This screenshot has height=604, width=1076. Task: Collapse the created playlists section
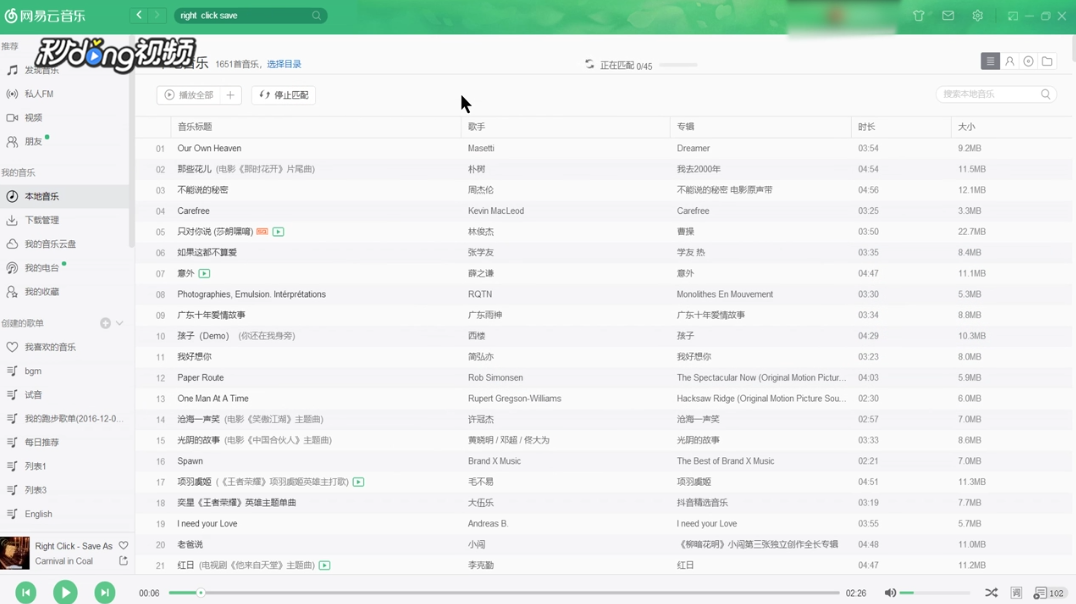[x=119, y=323]
